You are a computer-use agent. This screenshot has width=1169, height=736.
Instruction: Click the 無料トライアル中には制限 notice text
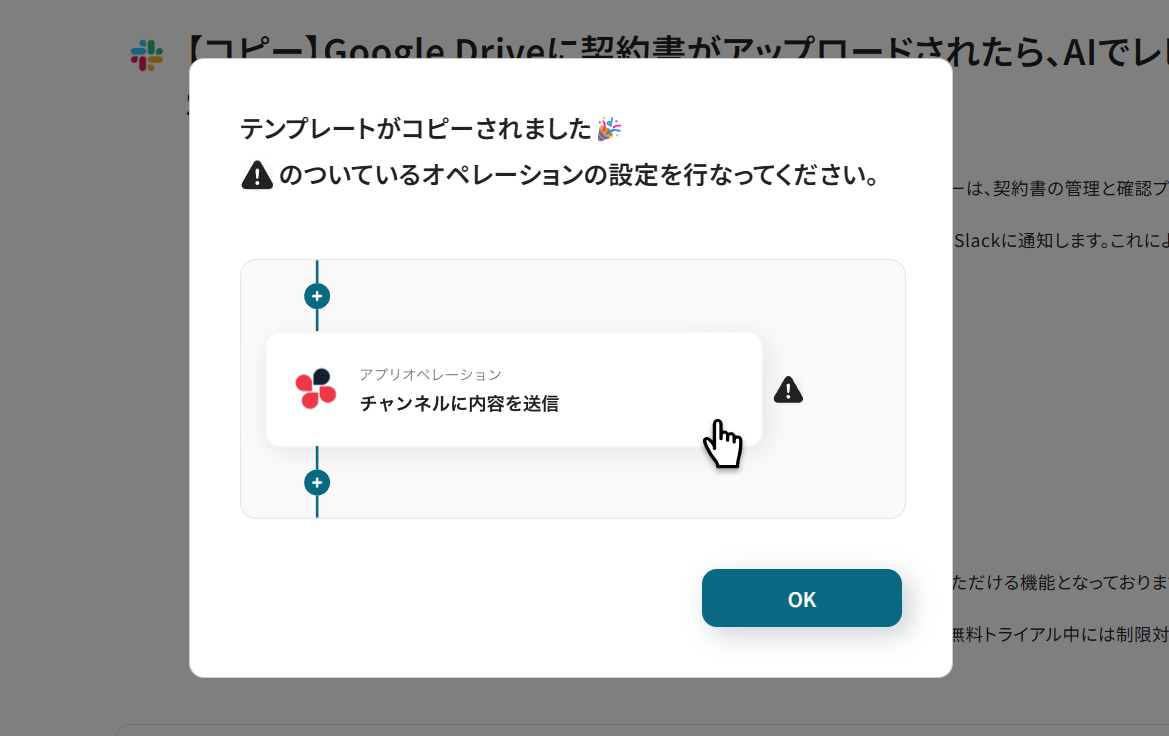[x=1061, y=635]
